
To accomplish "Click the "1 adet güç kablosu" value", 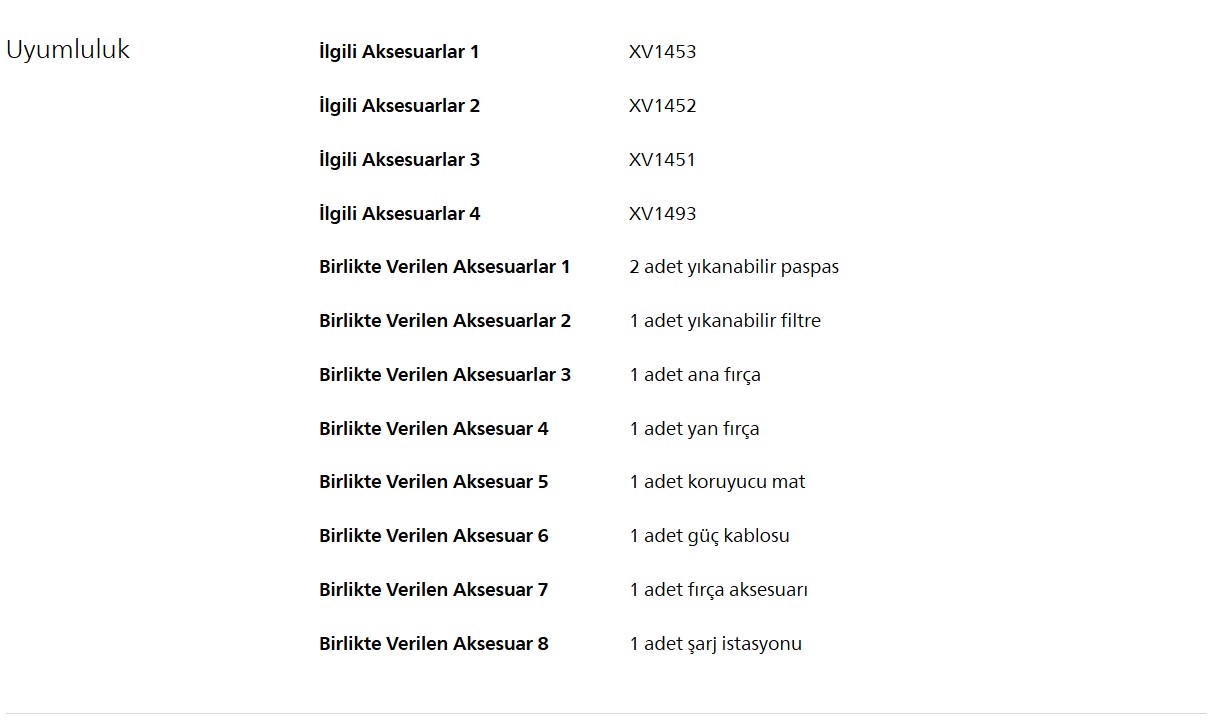I will [709, 536].
